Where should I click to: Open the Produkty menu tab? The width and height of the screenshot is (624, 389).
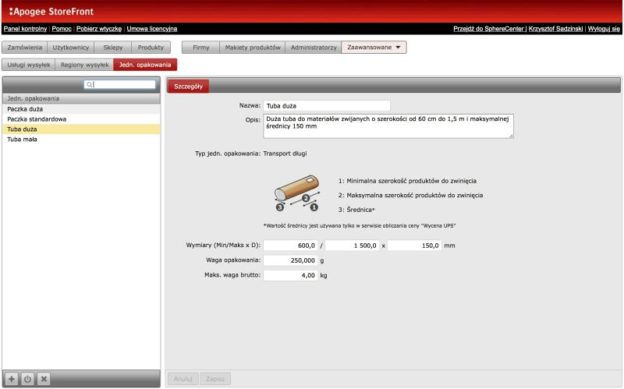click(151, 47)
